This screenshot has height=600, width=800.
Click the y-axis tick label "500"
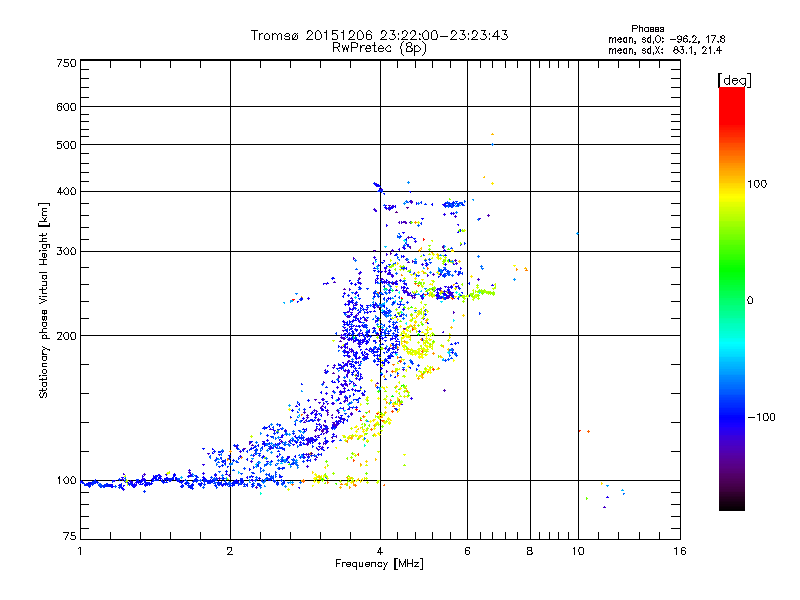pos(67,145)
